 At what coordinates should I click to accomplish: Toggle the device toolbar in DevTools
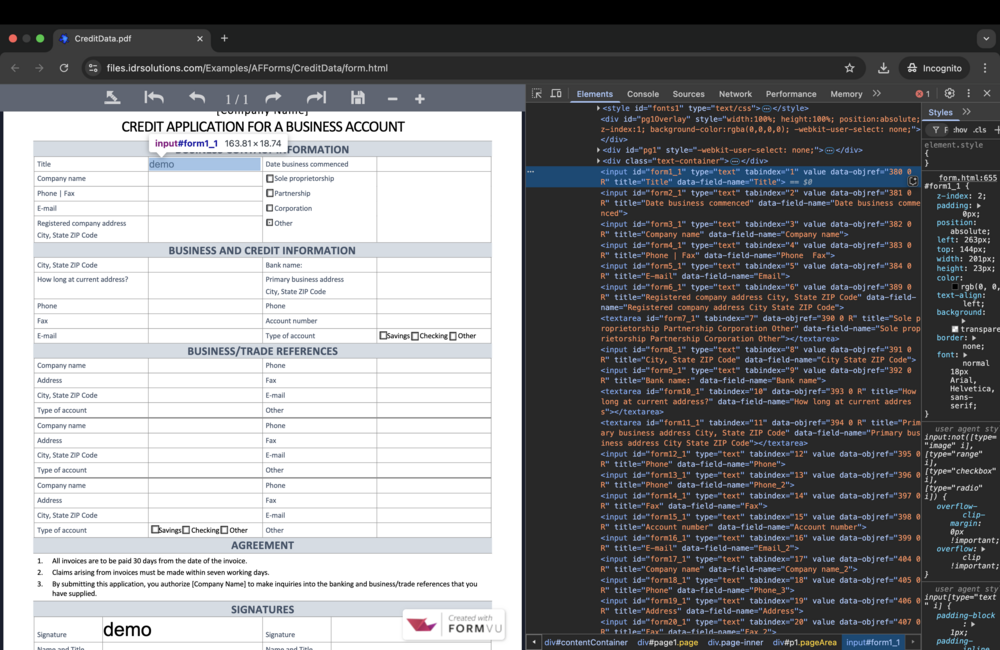(557, 93)
